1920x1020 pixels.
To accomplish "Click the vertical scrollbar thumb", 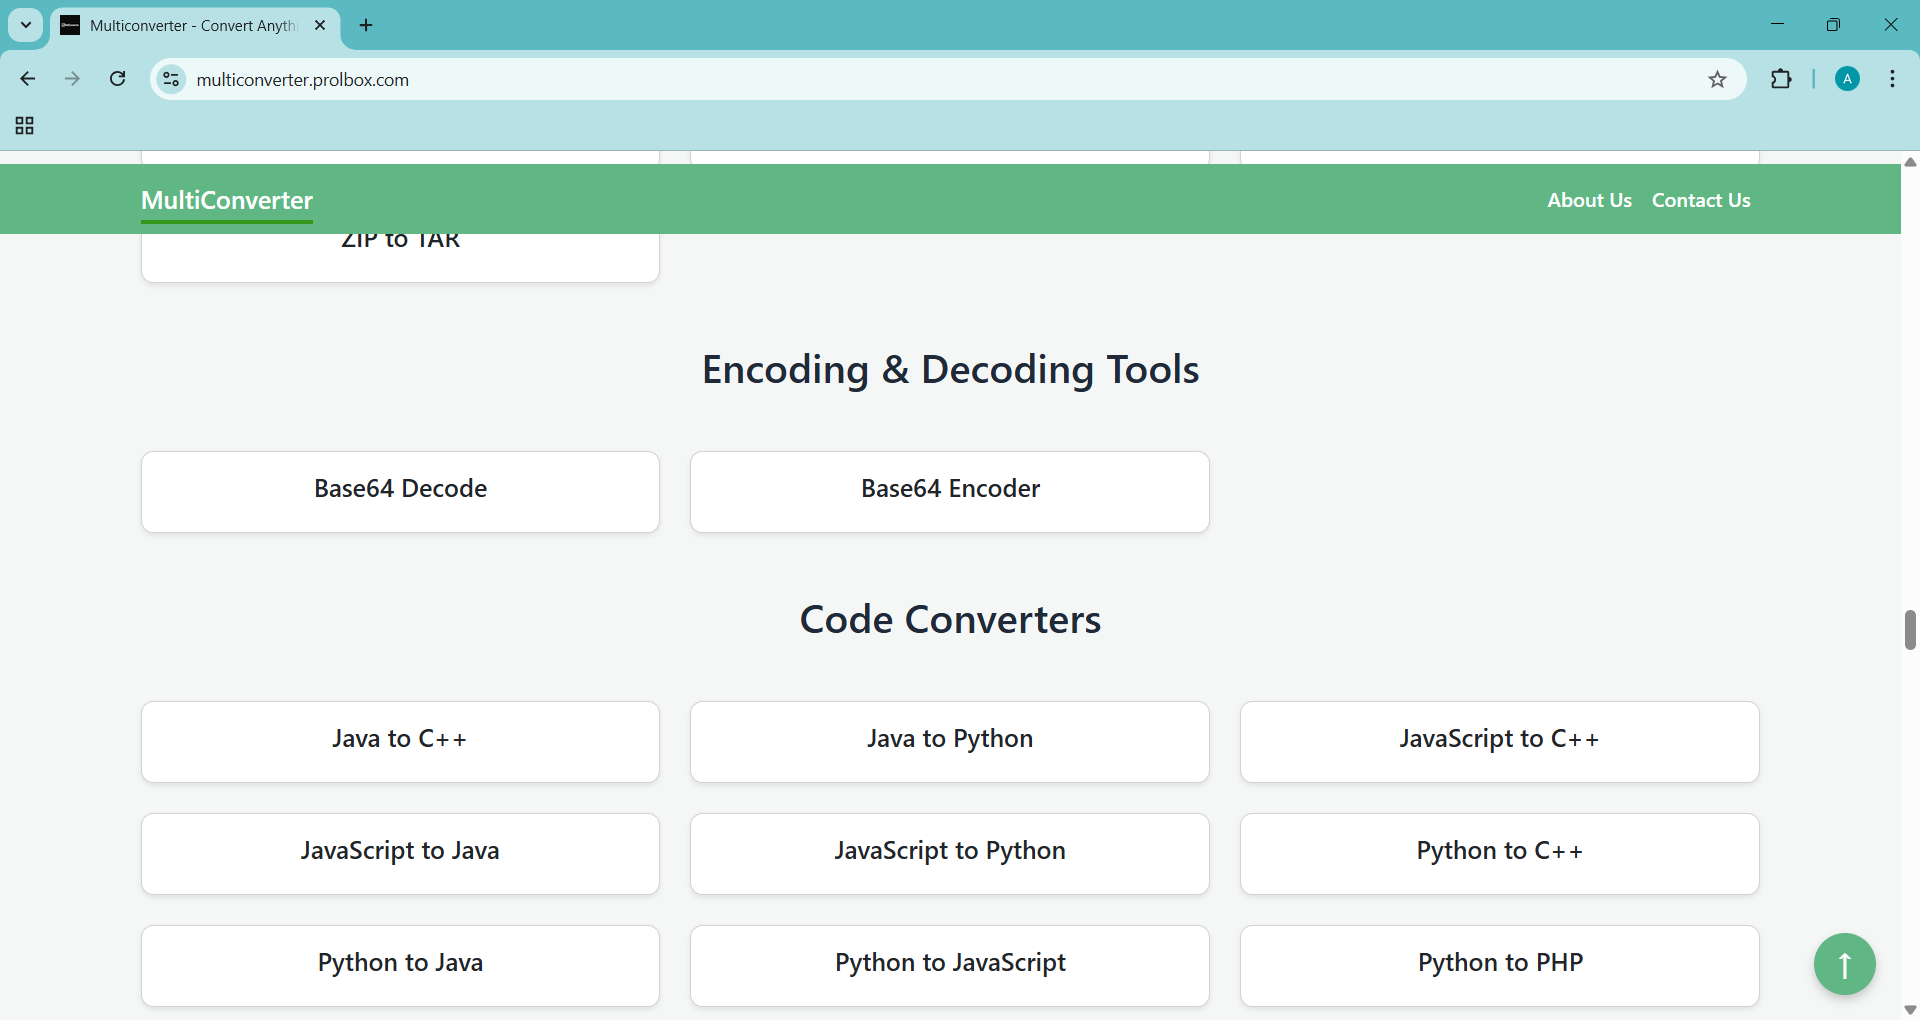I will [x=1910, y=630].
